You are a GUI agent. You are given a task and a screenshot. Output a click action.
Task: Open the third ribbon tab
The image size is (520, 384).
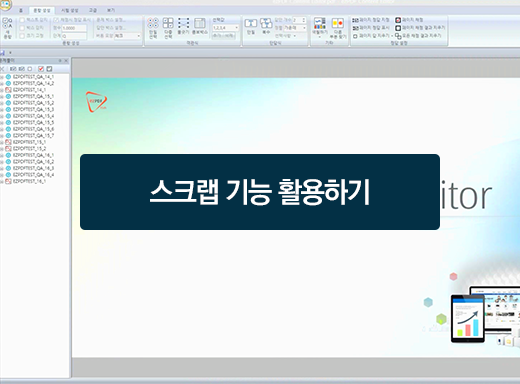[x=70, y=11]
